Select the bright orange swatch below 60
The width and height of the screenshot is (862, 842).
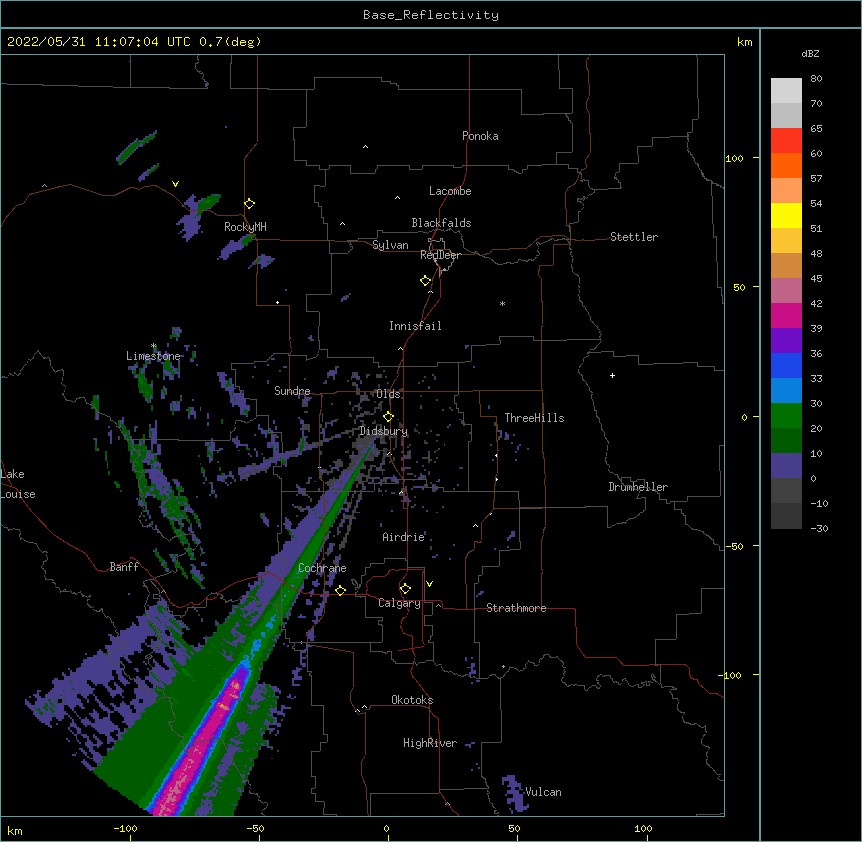pyautogui.click(x=786, y=165)
